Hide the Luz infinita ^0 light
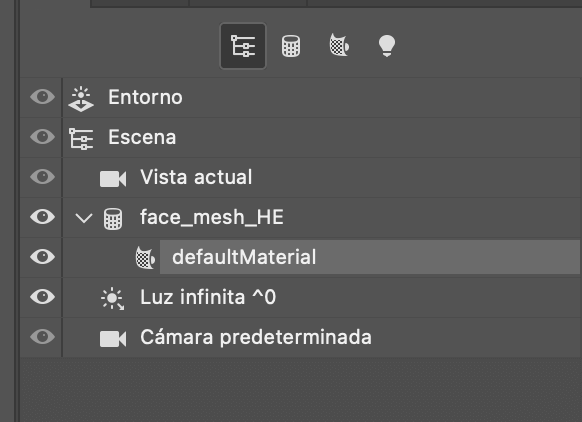Image resolution: width=582 pixels, height=422 pixels. pyautogui.click(x=43, y=297)
